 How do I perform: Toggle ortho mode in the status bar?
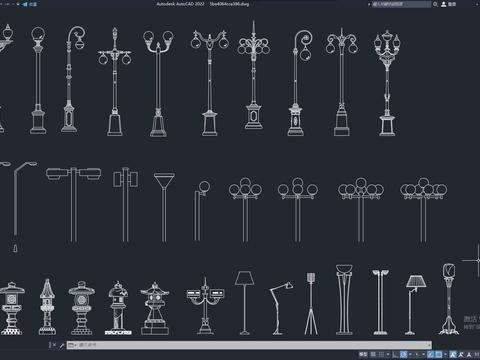coord(394,354)
